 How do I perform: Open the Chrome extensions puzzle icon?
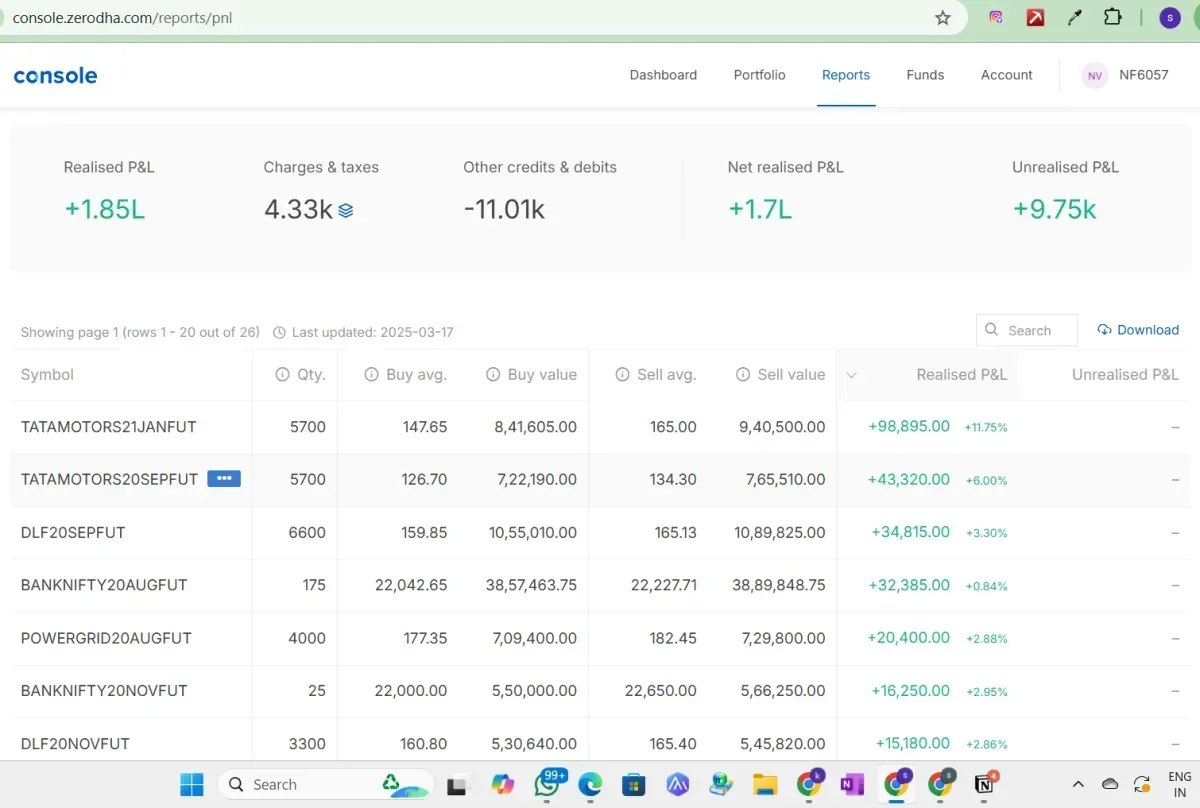click(x=1112, y=17)
